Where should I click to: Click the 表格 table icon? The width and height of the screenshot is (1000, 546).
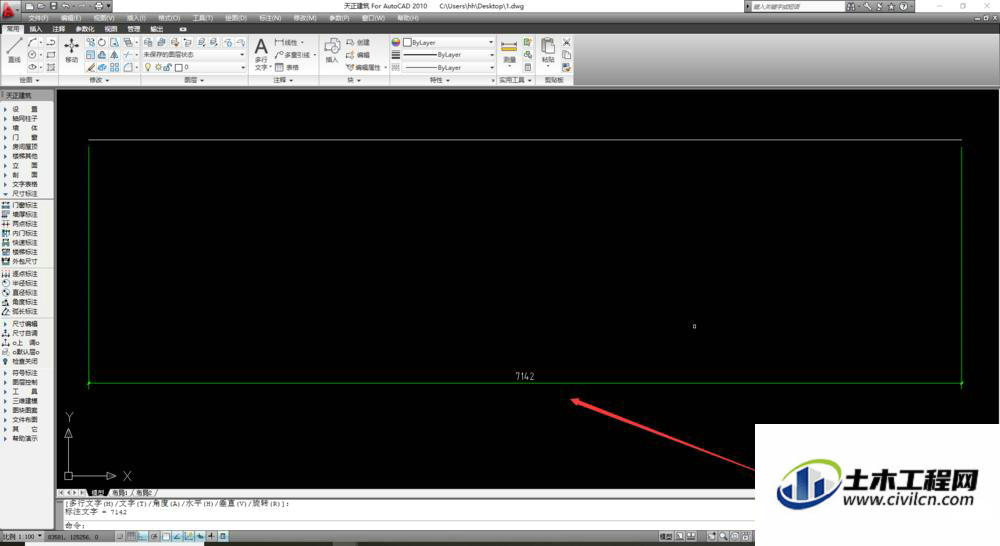(279, 67)
